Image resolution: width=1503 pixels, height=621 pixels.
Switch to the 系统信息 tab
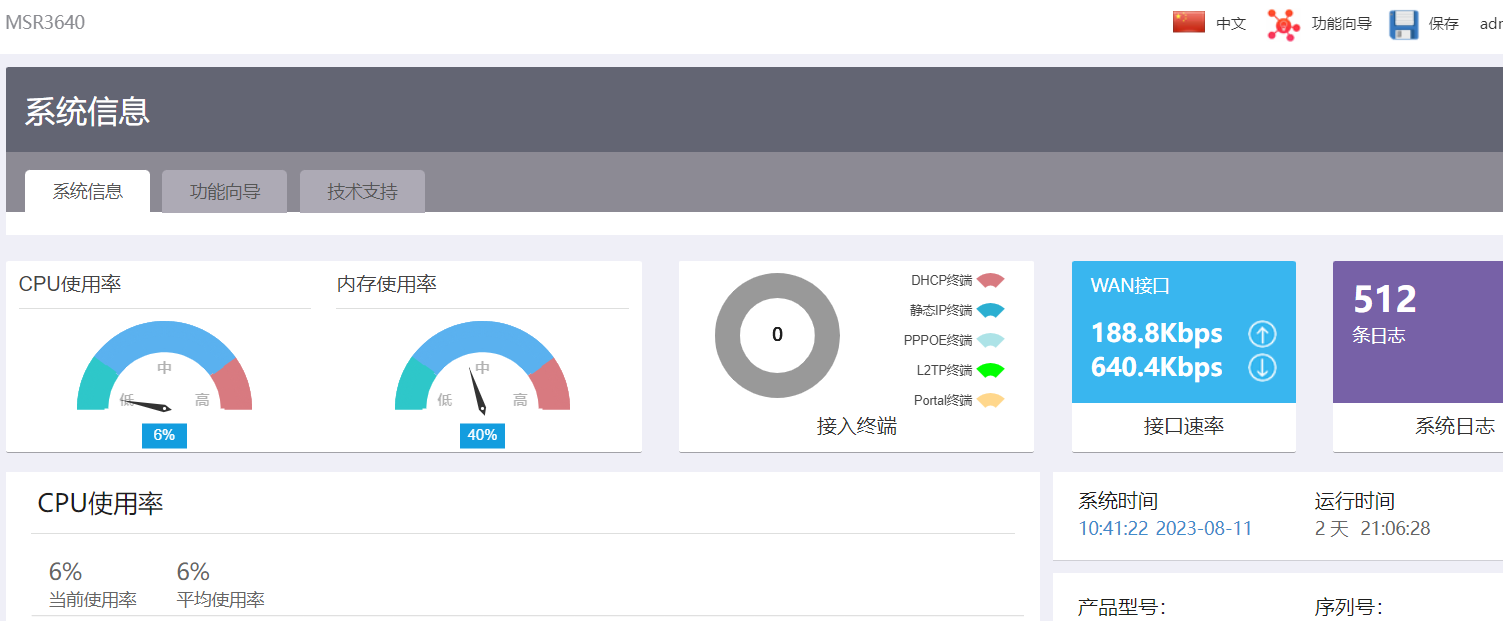tap(88, 191)
